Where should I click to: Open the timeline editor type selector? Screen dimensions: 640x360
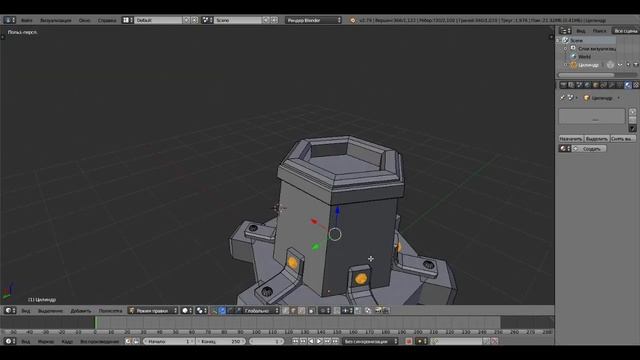coord(10,341)
